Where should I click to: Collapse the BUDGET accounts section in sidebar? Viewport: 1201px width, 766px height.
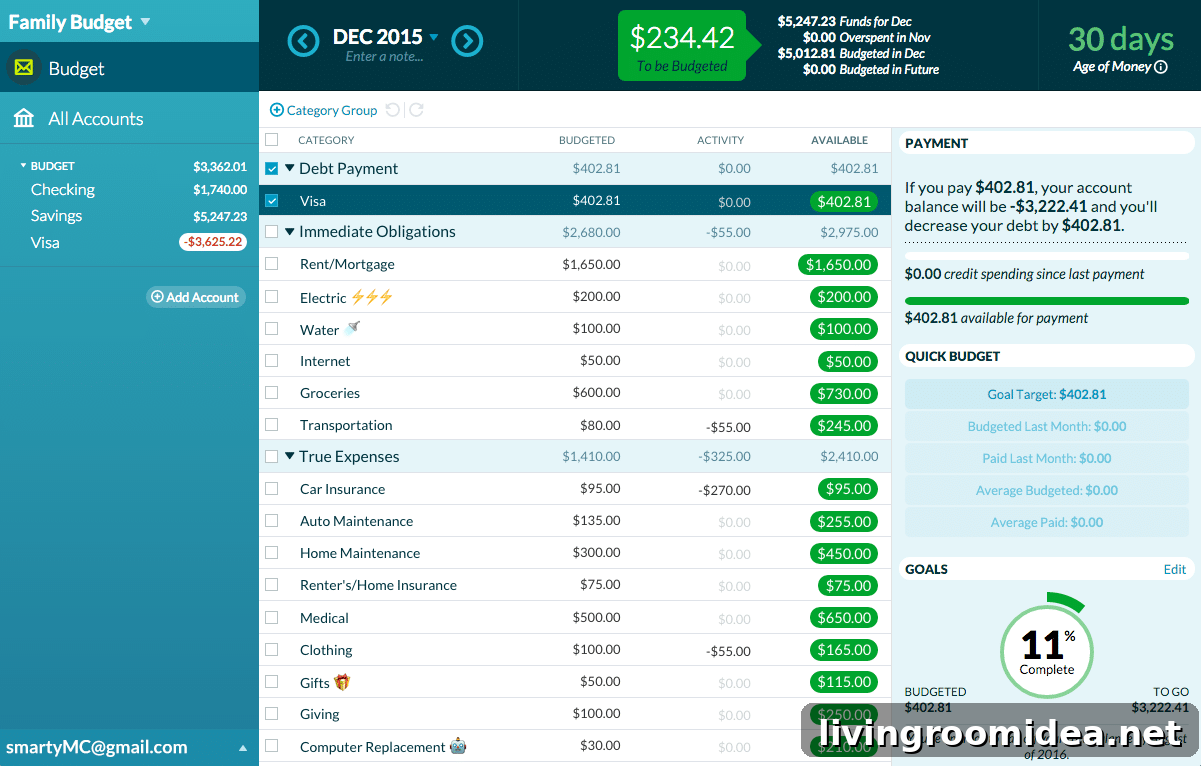[x=24, y=166]
